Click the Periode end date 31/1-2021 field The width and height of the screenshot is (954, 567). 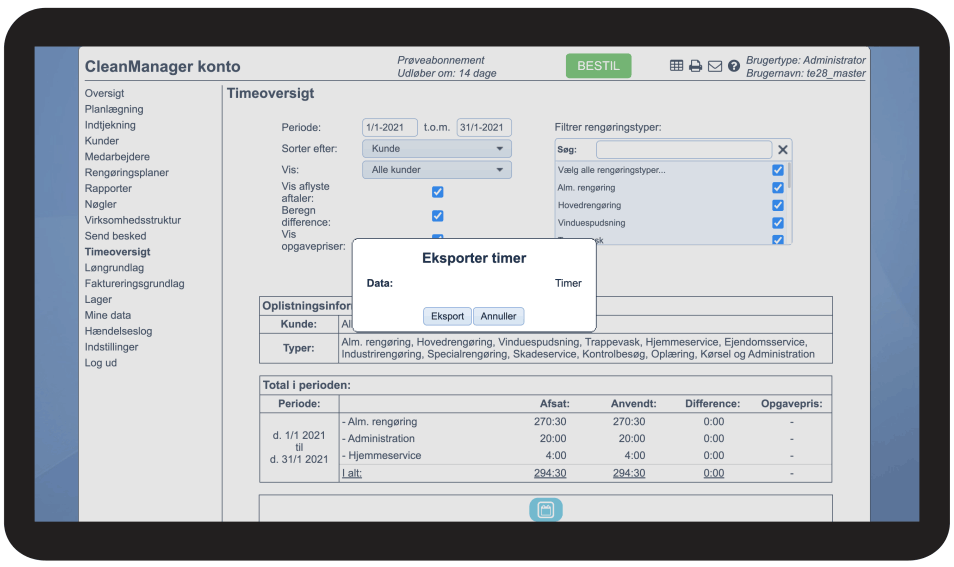coord(484,127)
